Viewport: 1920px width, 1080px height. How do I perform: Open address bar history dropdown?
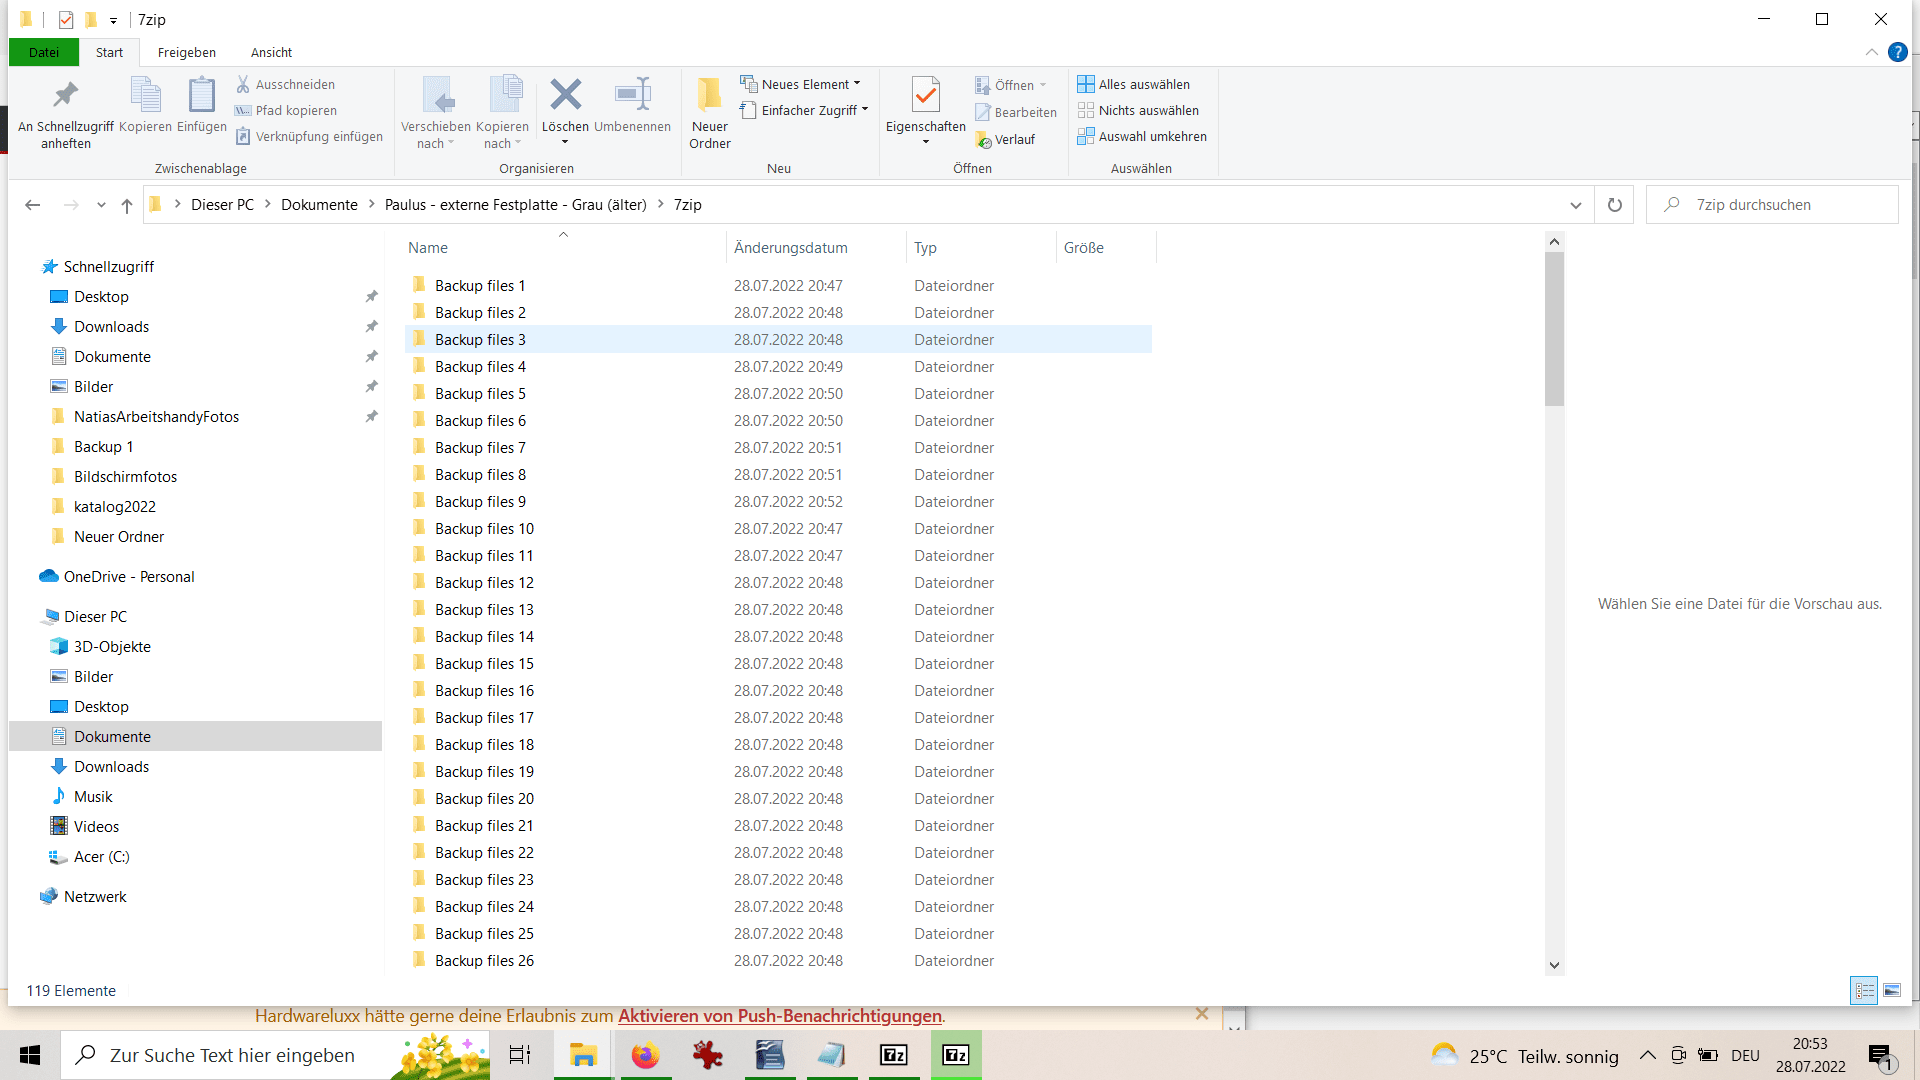[x=1576, y=205]
